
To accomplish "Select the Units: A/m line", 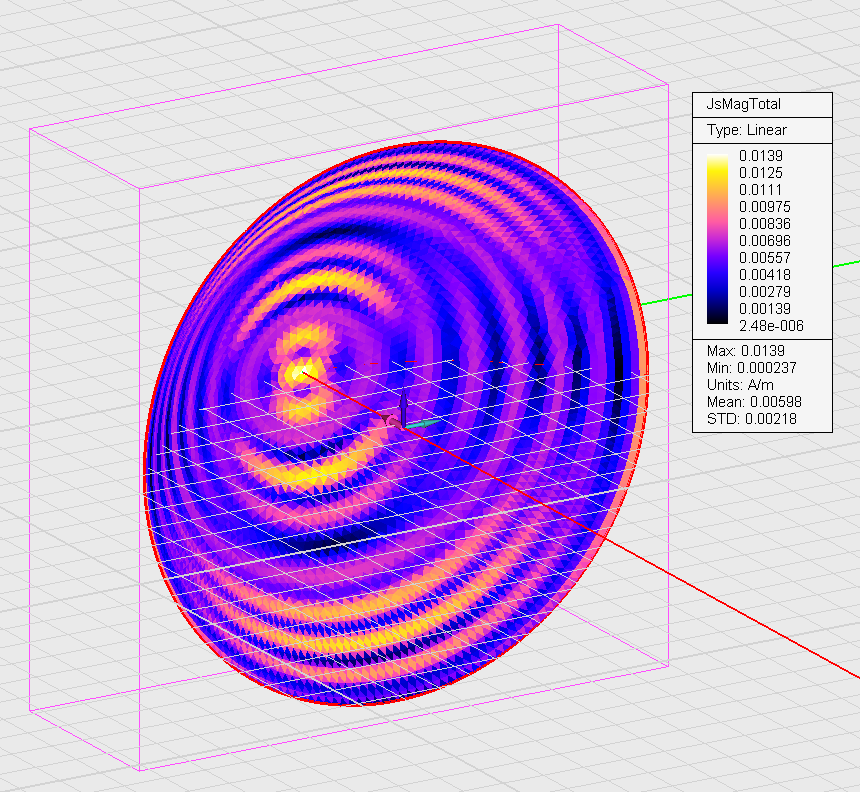I will coord(741,384).
